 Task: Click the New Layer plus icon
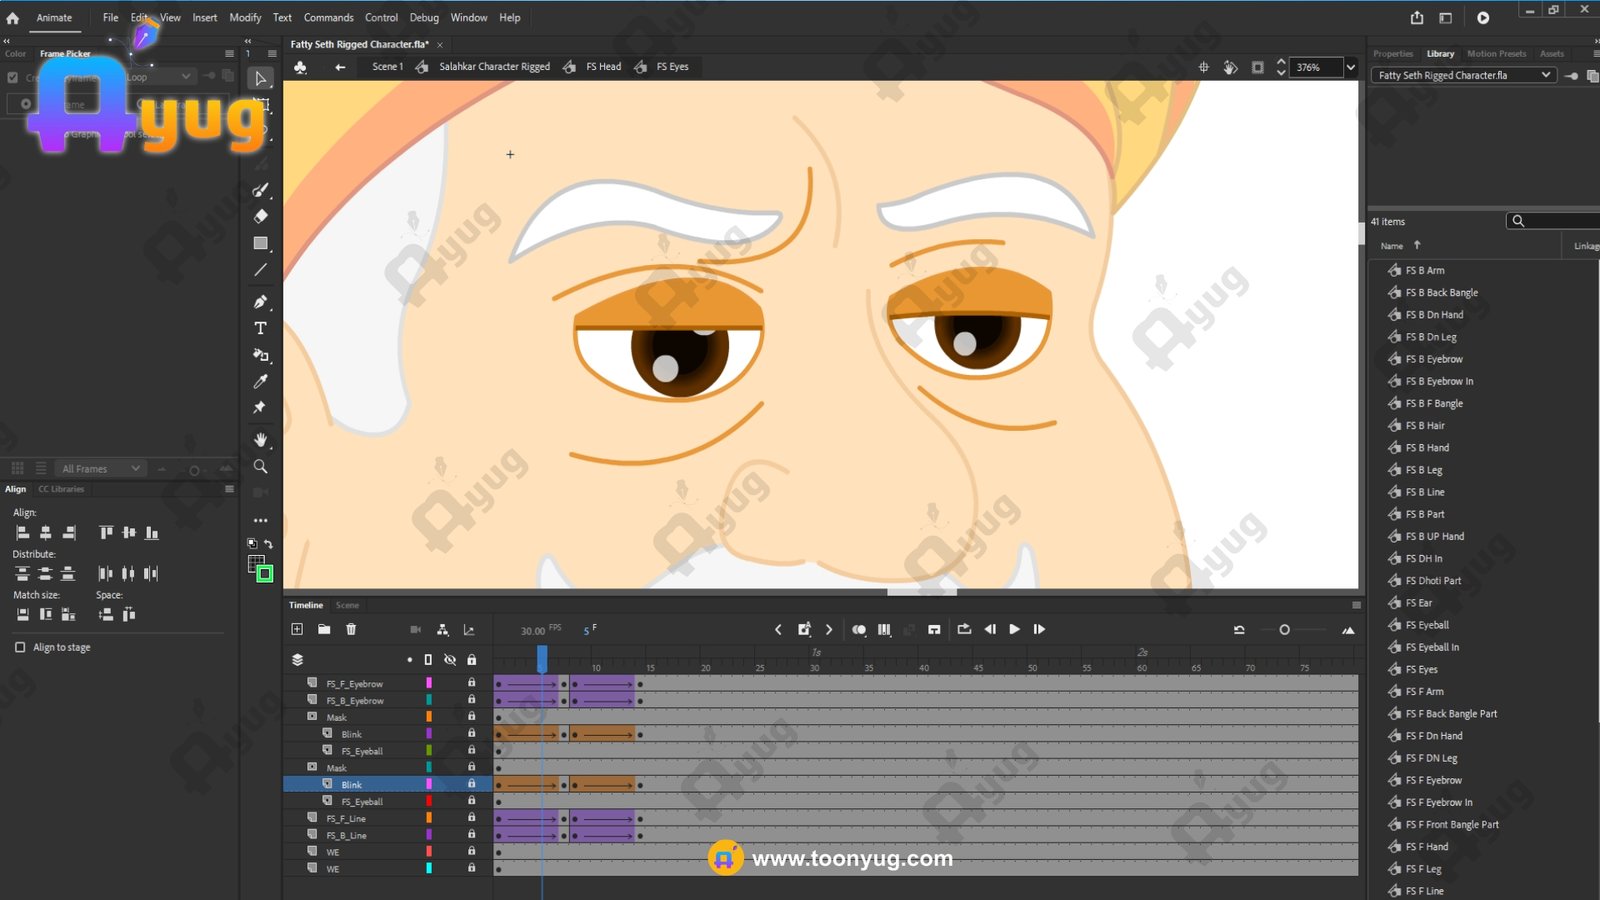click(297, 629)
